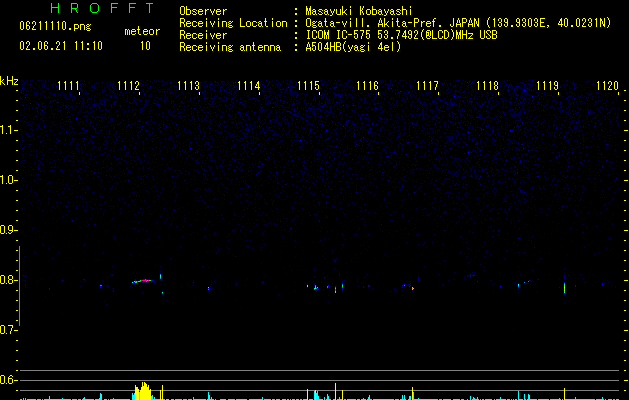Click the meteor count value 10
The width and height of the screenshot is (629, 400).
point(145,46)
